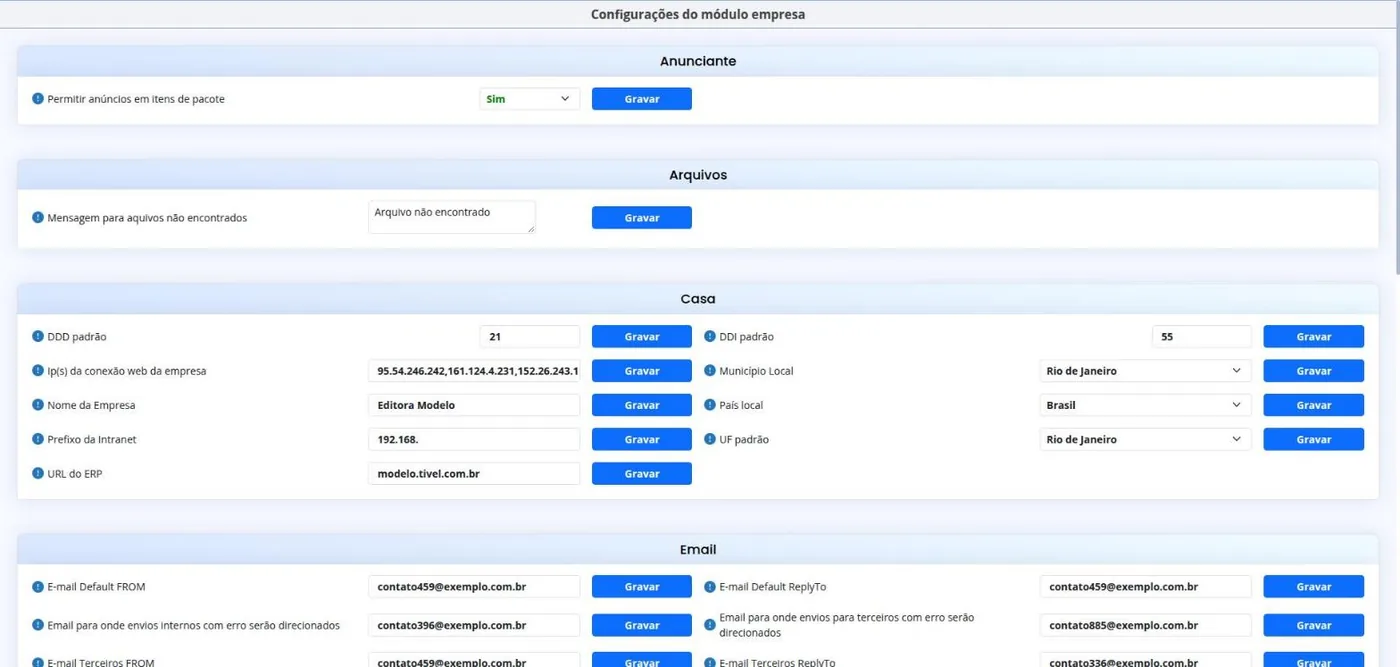Click the contato885@exemplo.com.br email field
Screen dimensions: 1400x667
tap(1146, 625)
